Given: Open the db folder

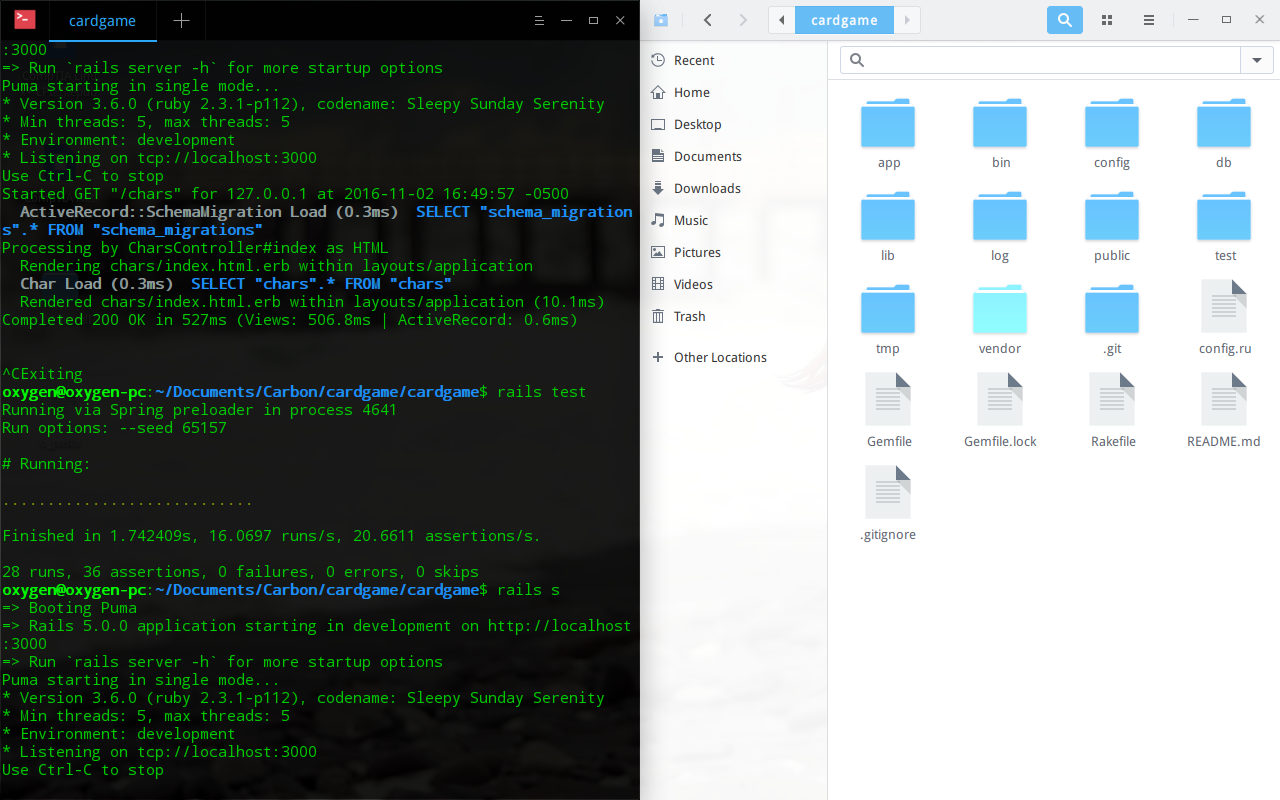Looking at the screenshot, I should [1223, 126].
